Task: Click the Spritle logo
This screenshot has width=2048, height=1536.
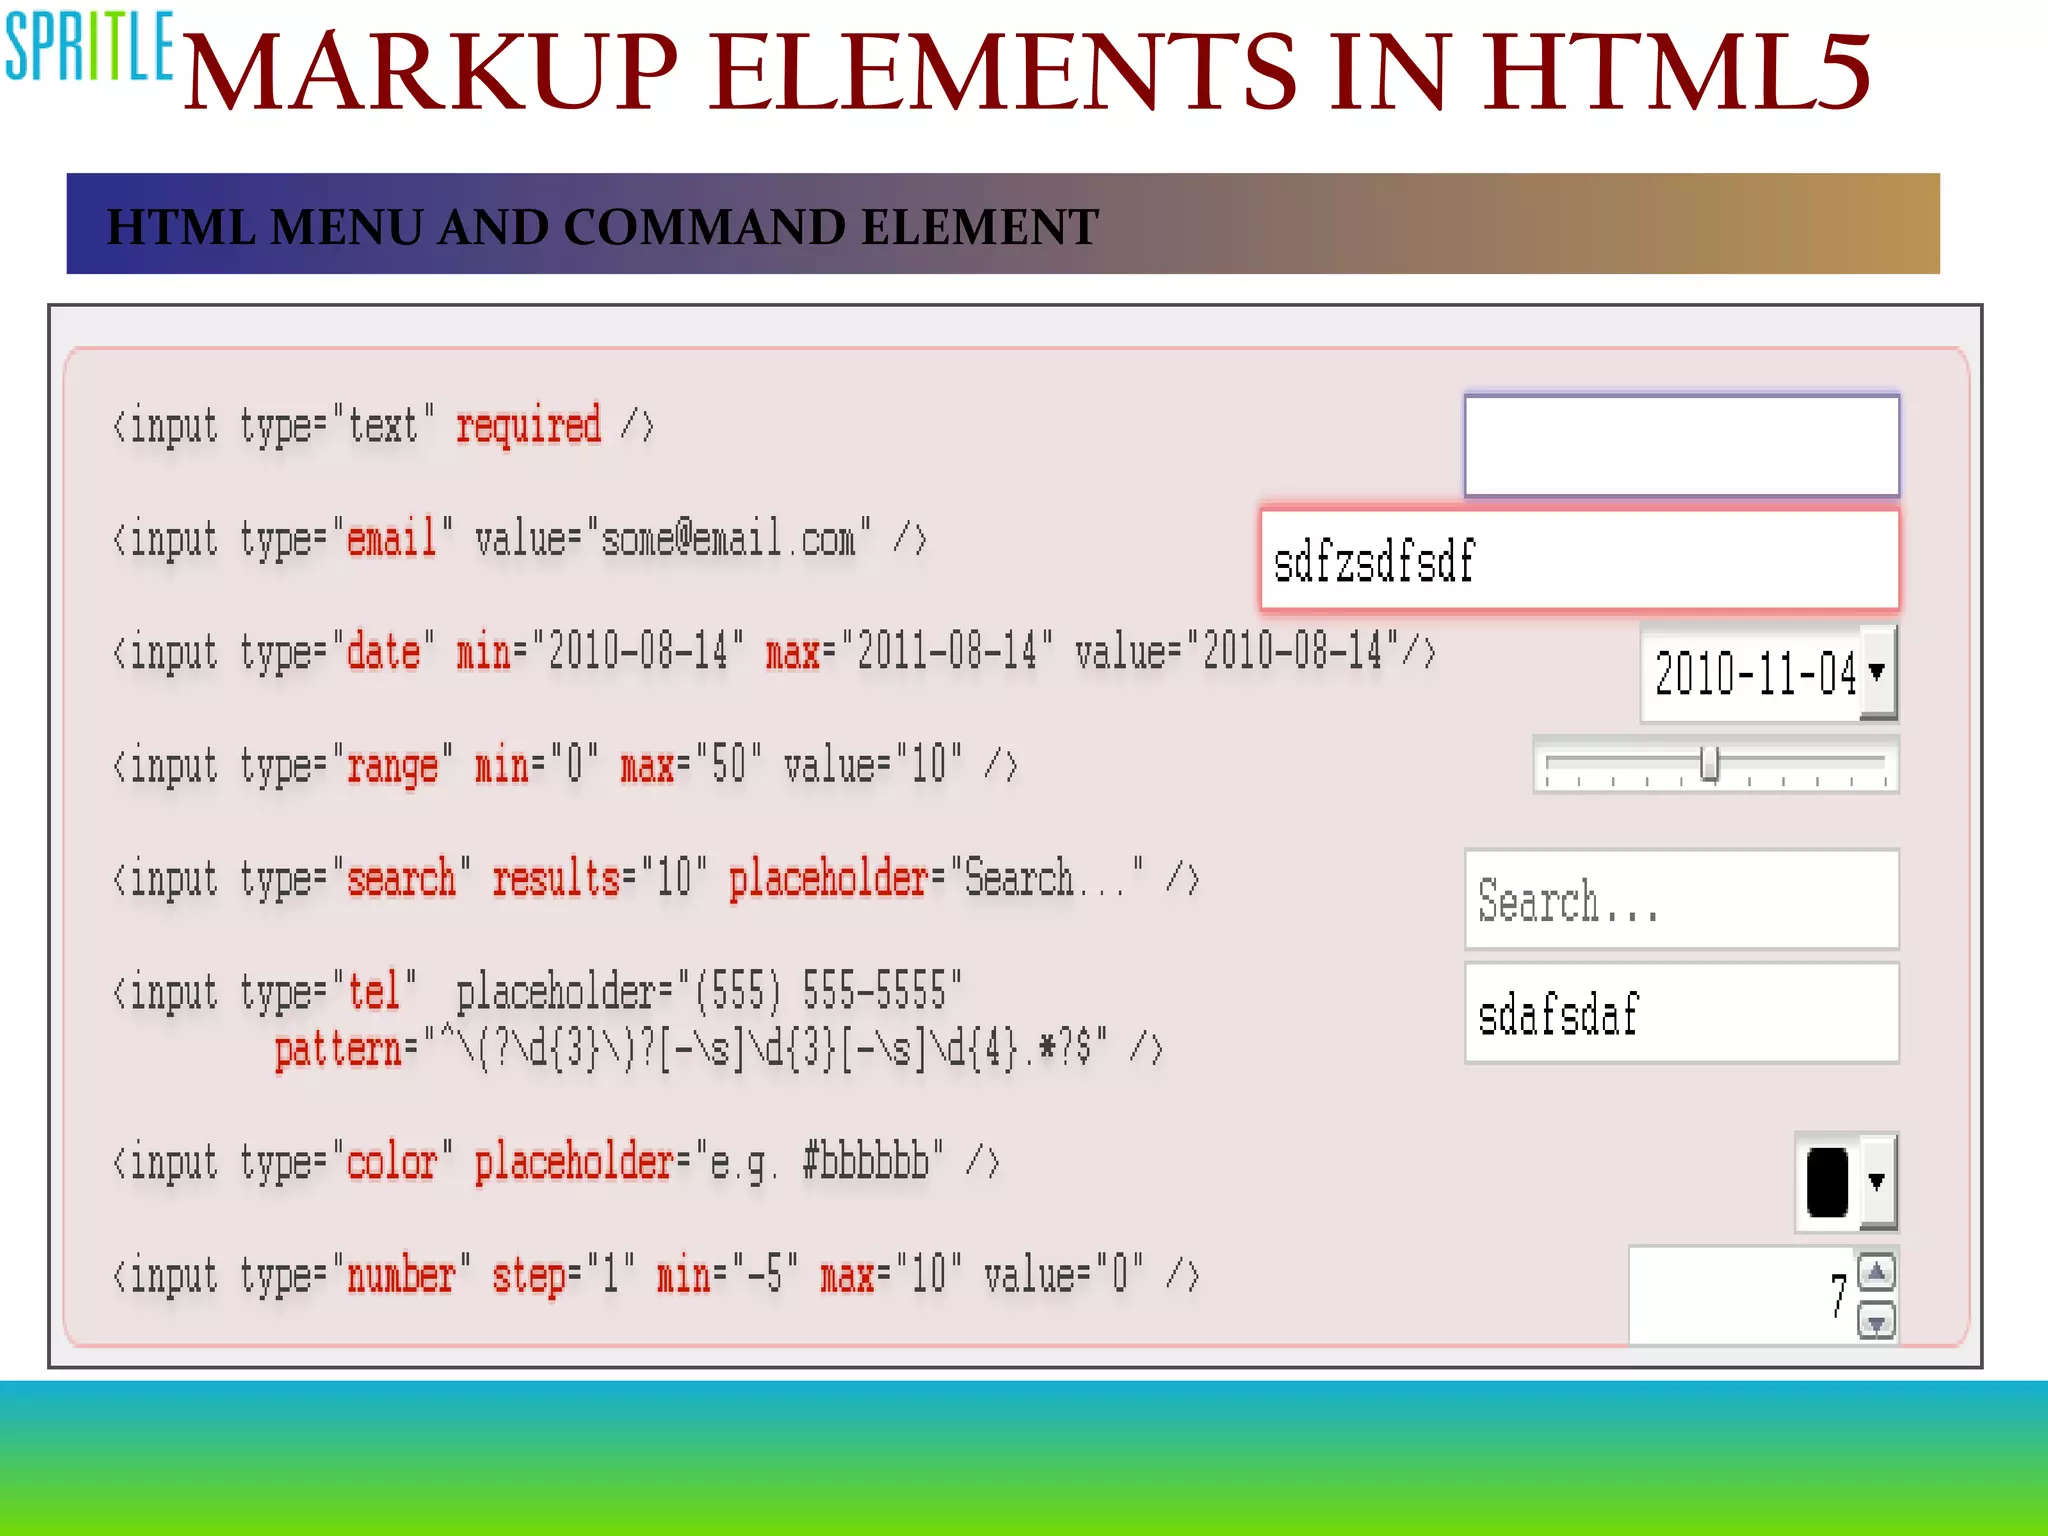Action: click(89, 47)
